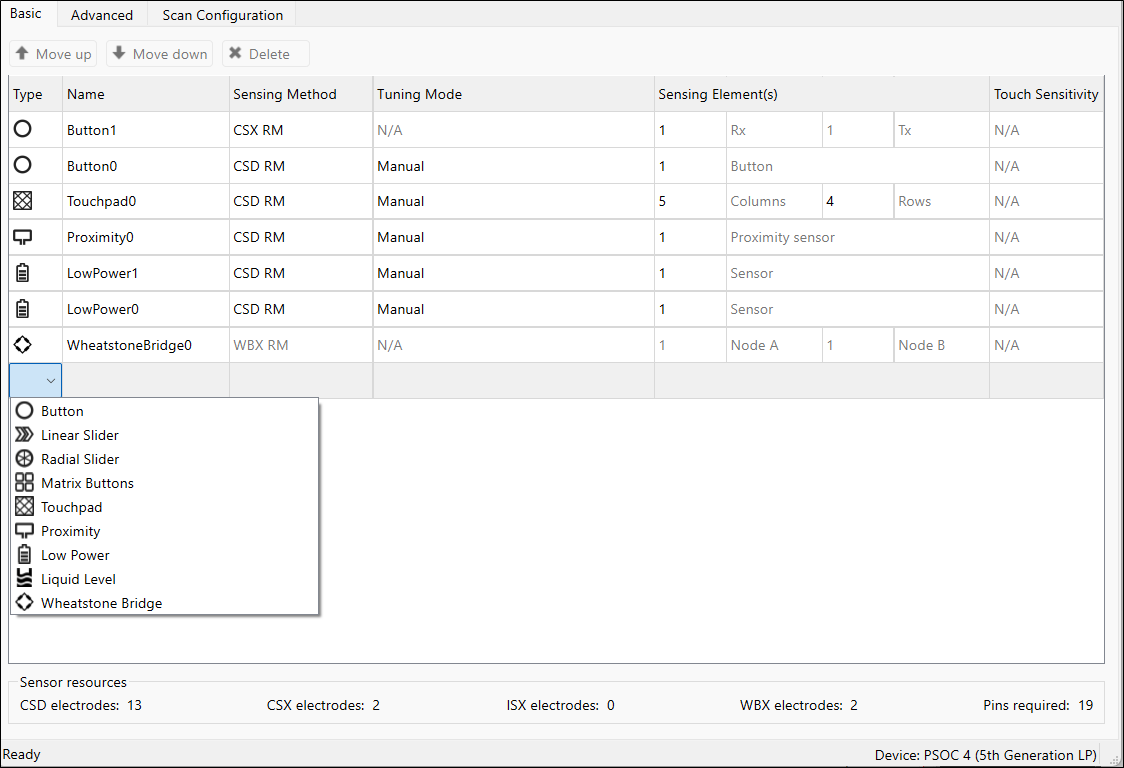Image resolution: width=1124 pixels, height=768 pixels.
Task: Switch to the Advanced tab
Action: point(102,15)
